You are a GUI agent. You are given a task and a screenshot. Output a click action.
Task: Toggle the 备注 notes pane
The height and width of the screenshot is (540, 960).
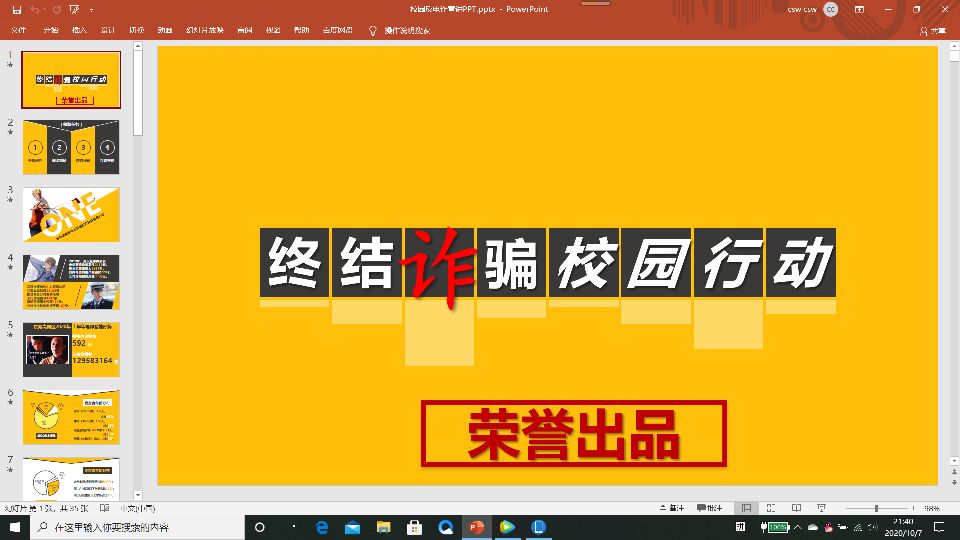point(671,508)
